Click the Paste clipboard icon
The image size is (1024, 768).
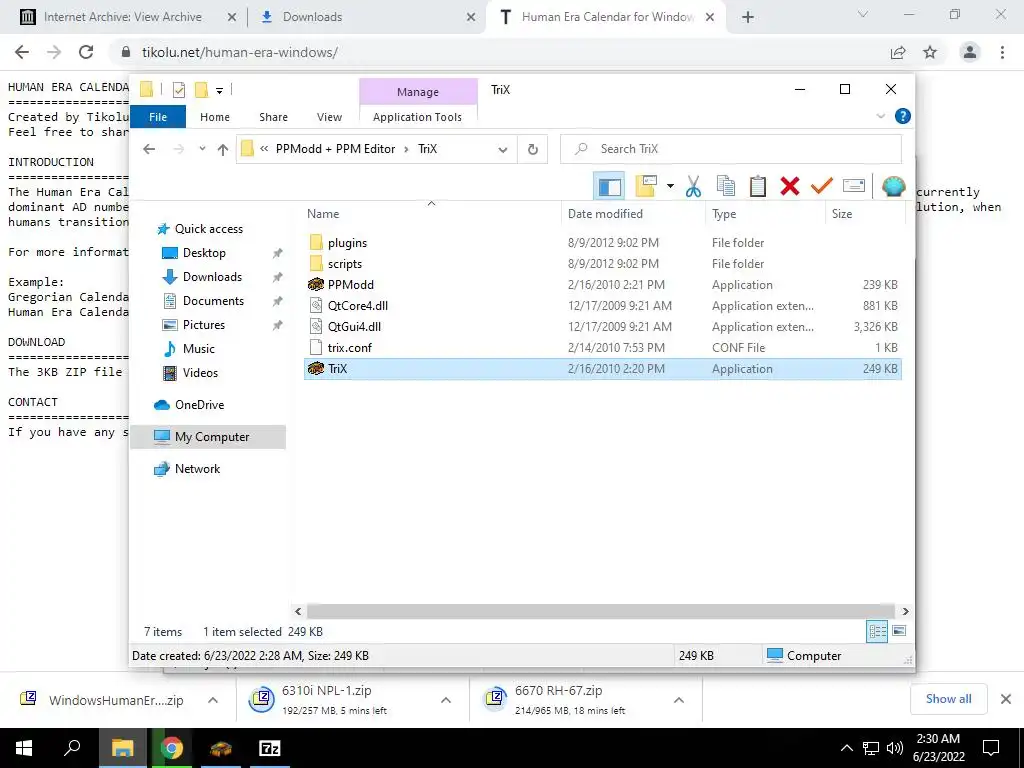pos(758,186)
